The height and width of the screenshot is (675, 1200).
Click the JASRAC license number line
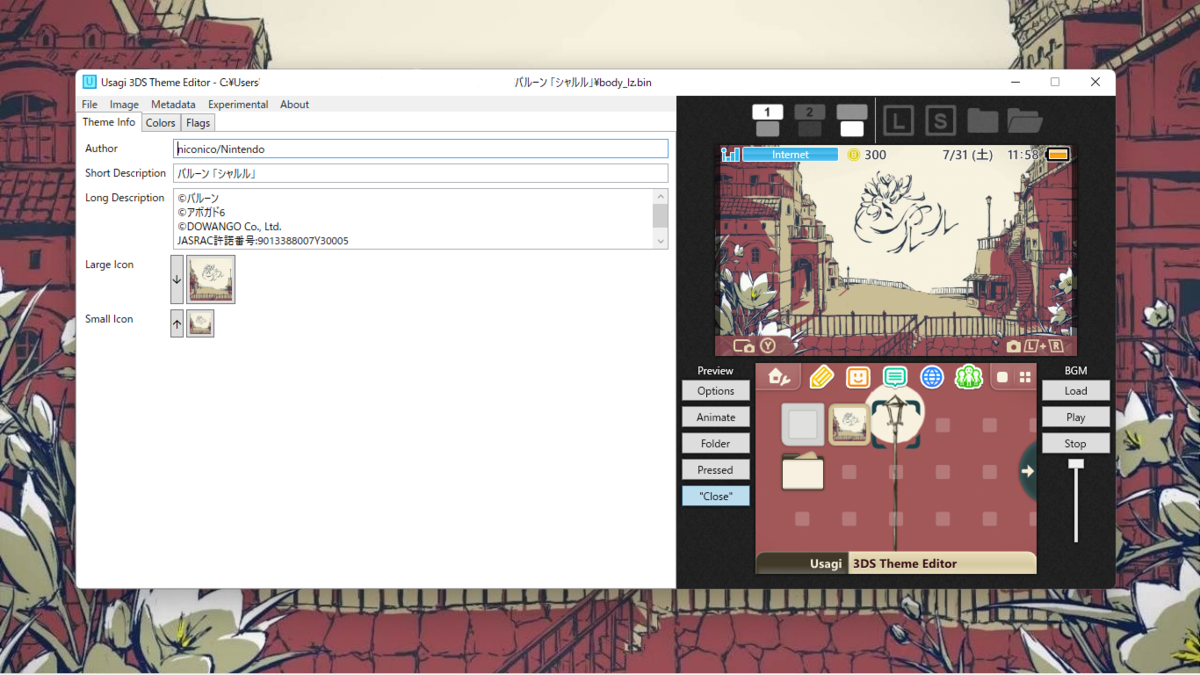click(x=263, y=241)
